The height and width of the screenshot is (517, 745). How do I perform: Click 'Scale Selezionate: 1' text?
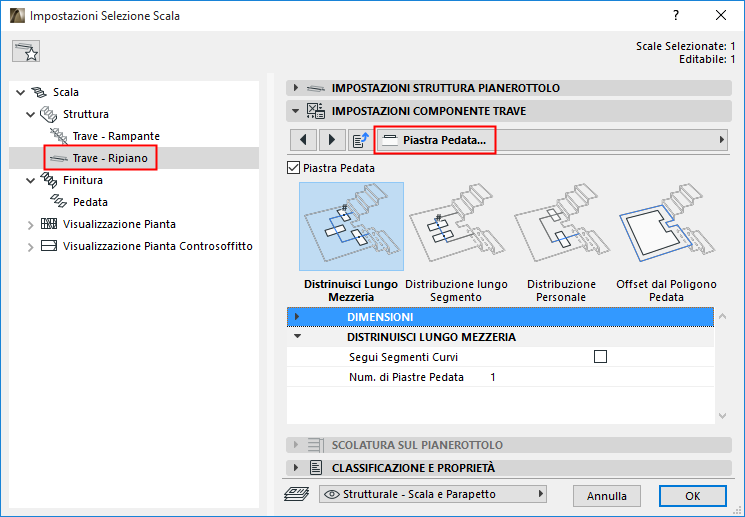coord(686,46)
